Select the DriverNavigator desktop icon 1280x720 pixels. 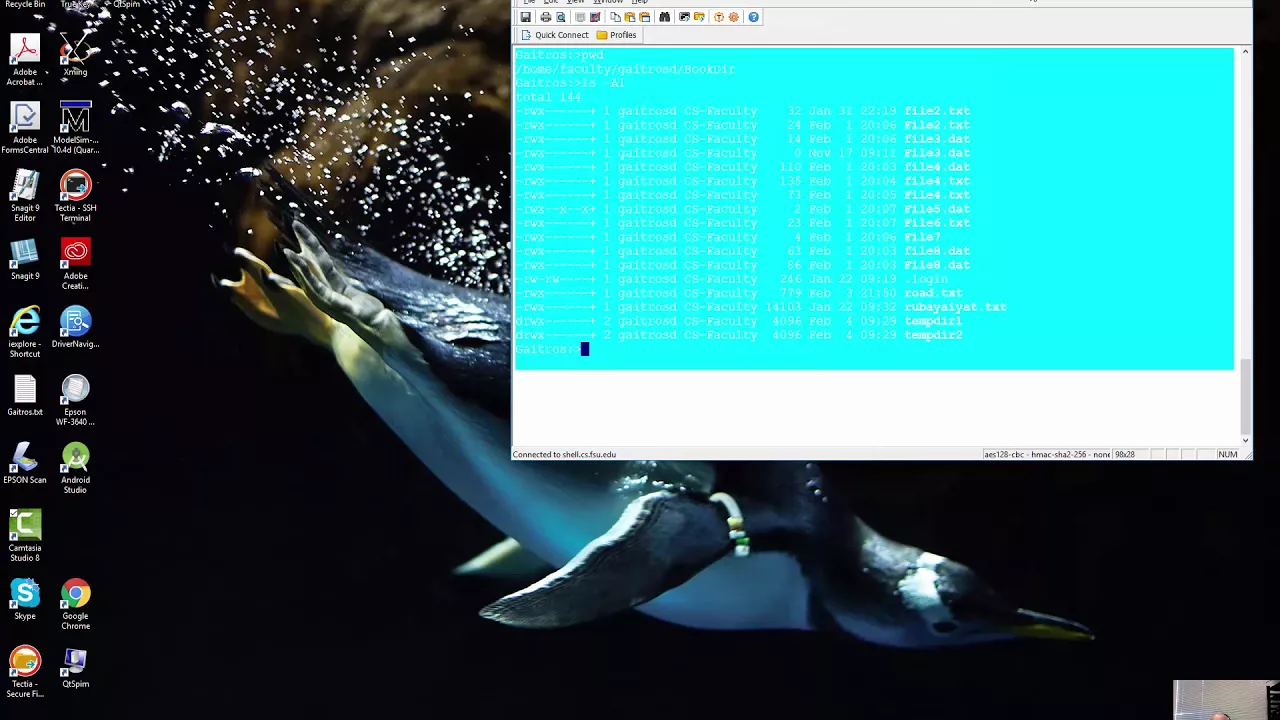click(75, 326)
